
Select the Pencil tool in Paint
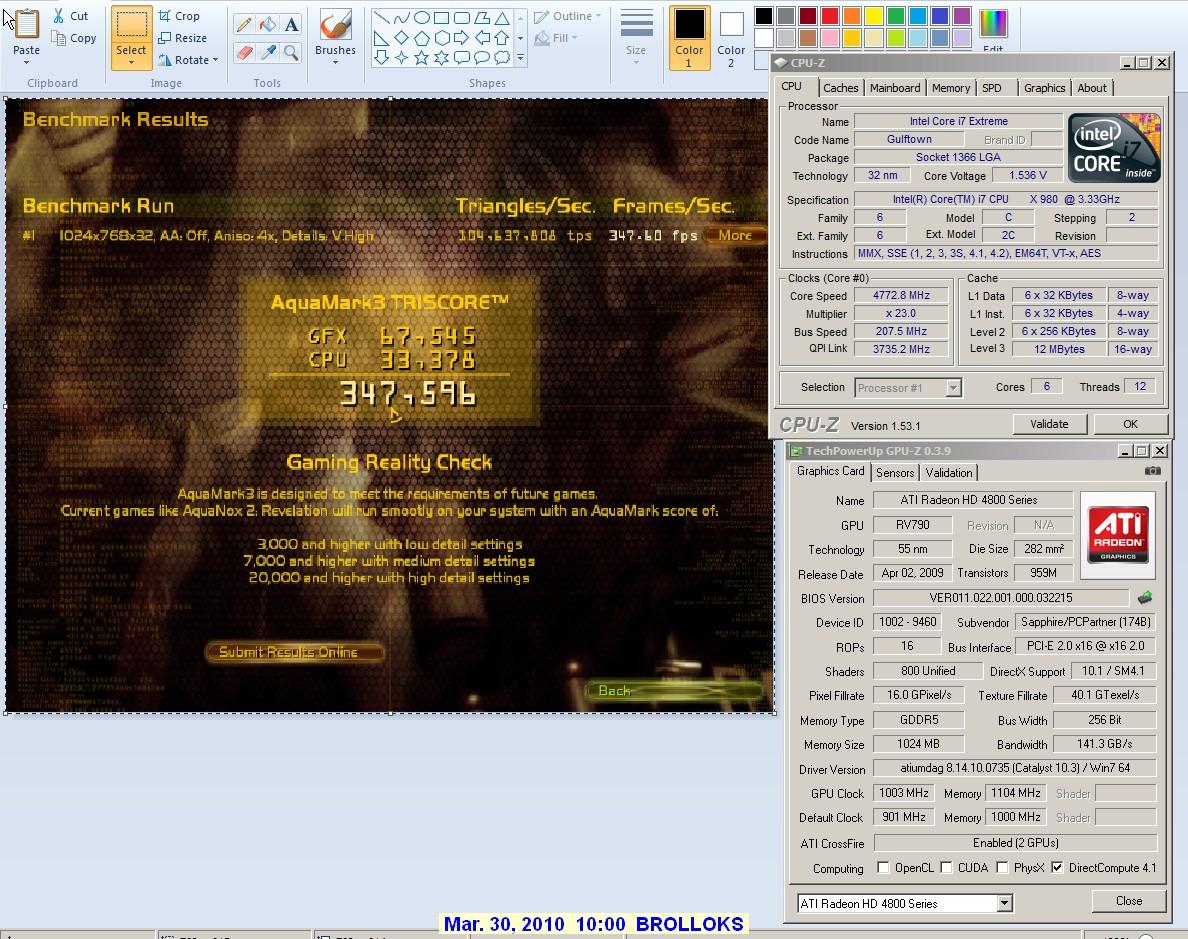coord(244,24)
